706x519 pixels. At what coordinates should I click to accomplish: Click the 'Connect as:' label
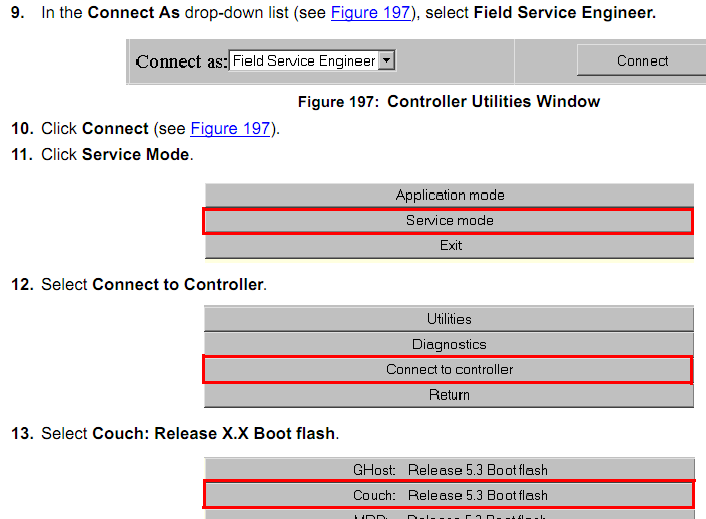[181, 61]
